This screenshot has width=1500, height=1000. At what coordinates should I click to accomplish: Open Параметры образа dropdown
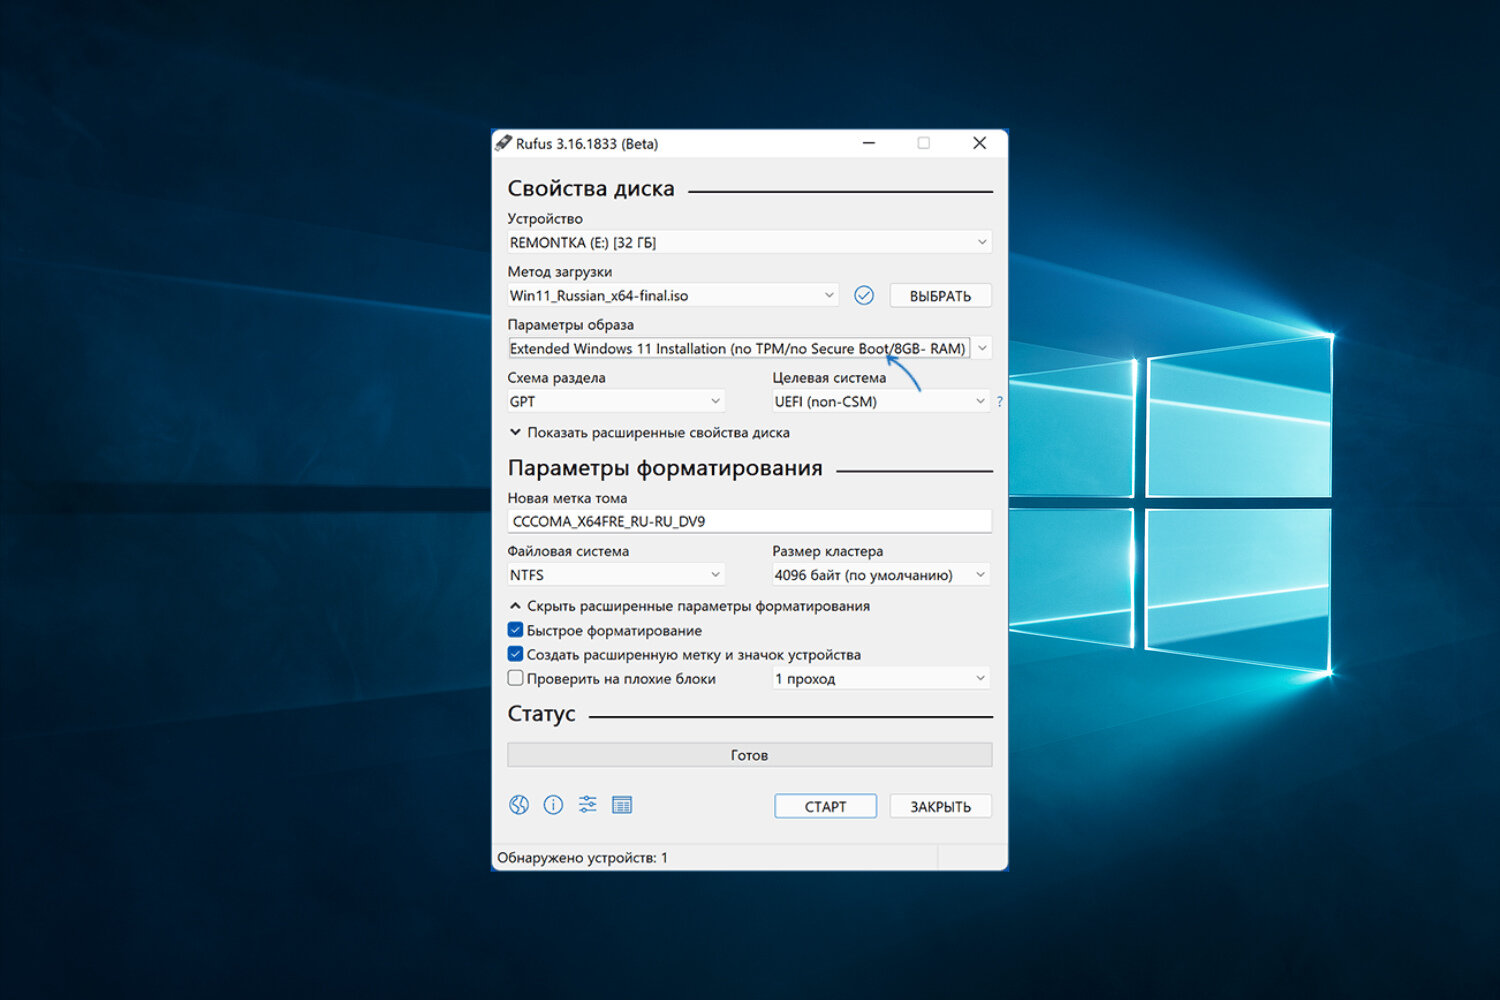749,348
